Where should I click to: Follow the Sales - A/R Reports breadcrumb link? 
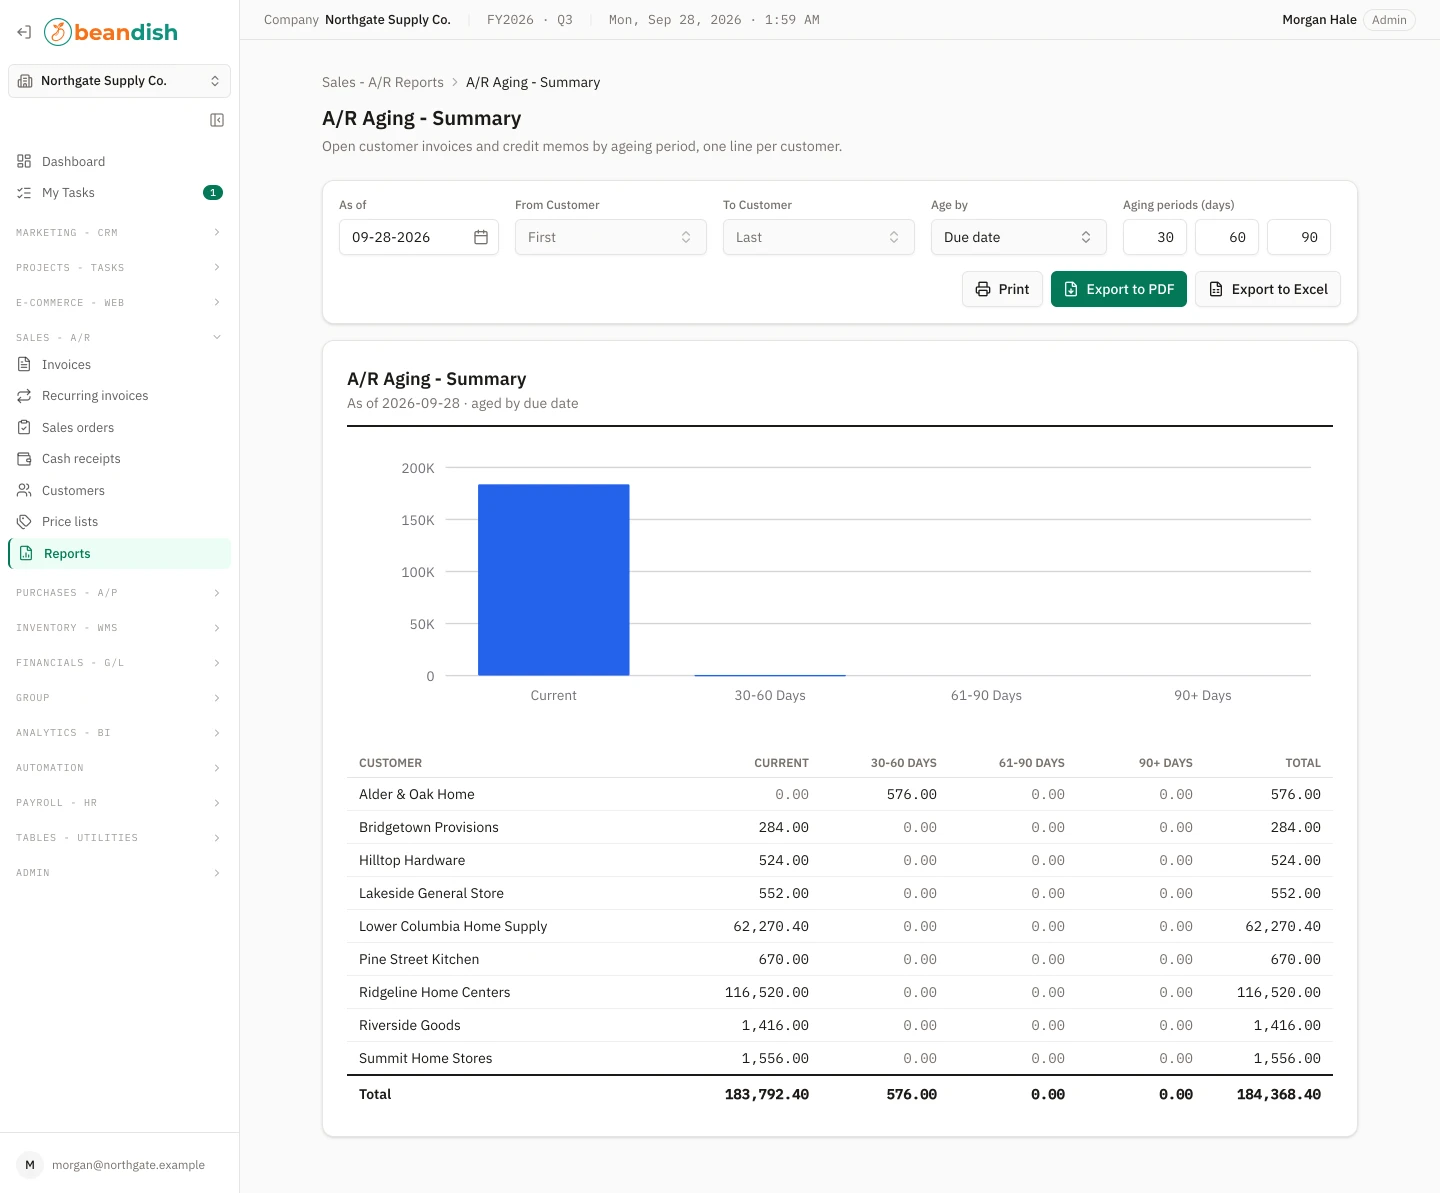click(383, 83)
